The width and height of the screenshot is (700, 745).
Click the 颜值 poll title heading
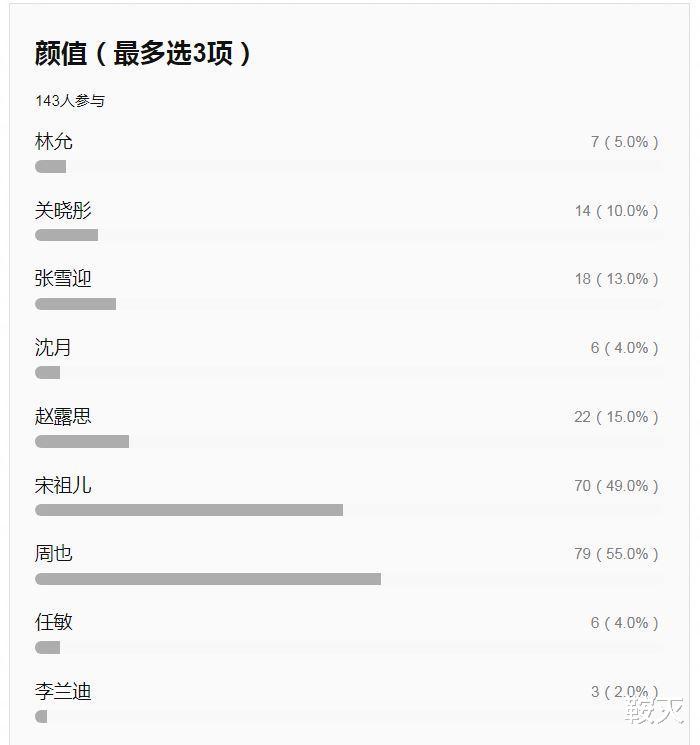tap(143, 53)
